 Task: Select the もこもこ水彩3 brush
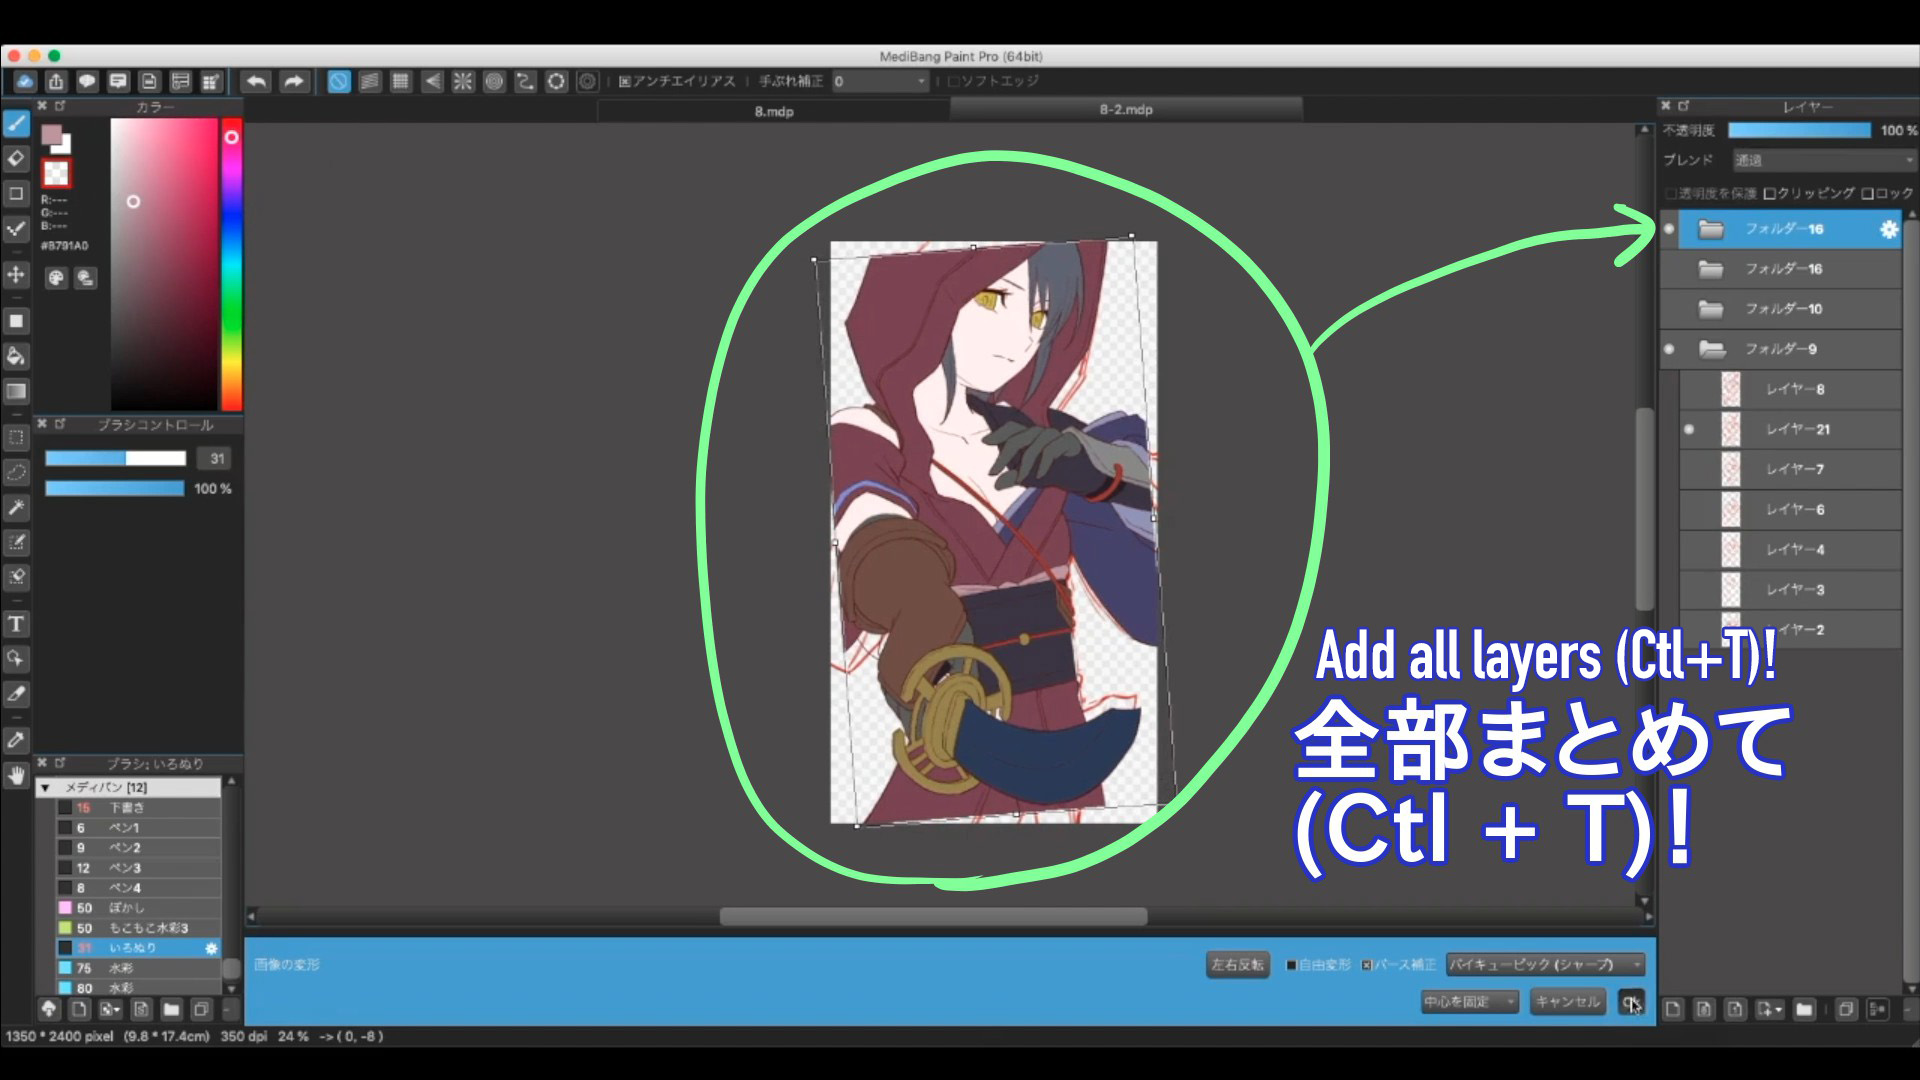pyautogui.click(x=138, y=928)
